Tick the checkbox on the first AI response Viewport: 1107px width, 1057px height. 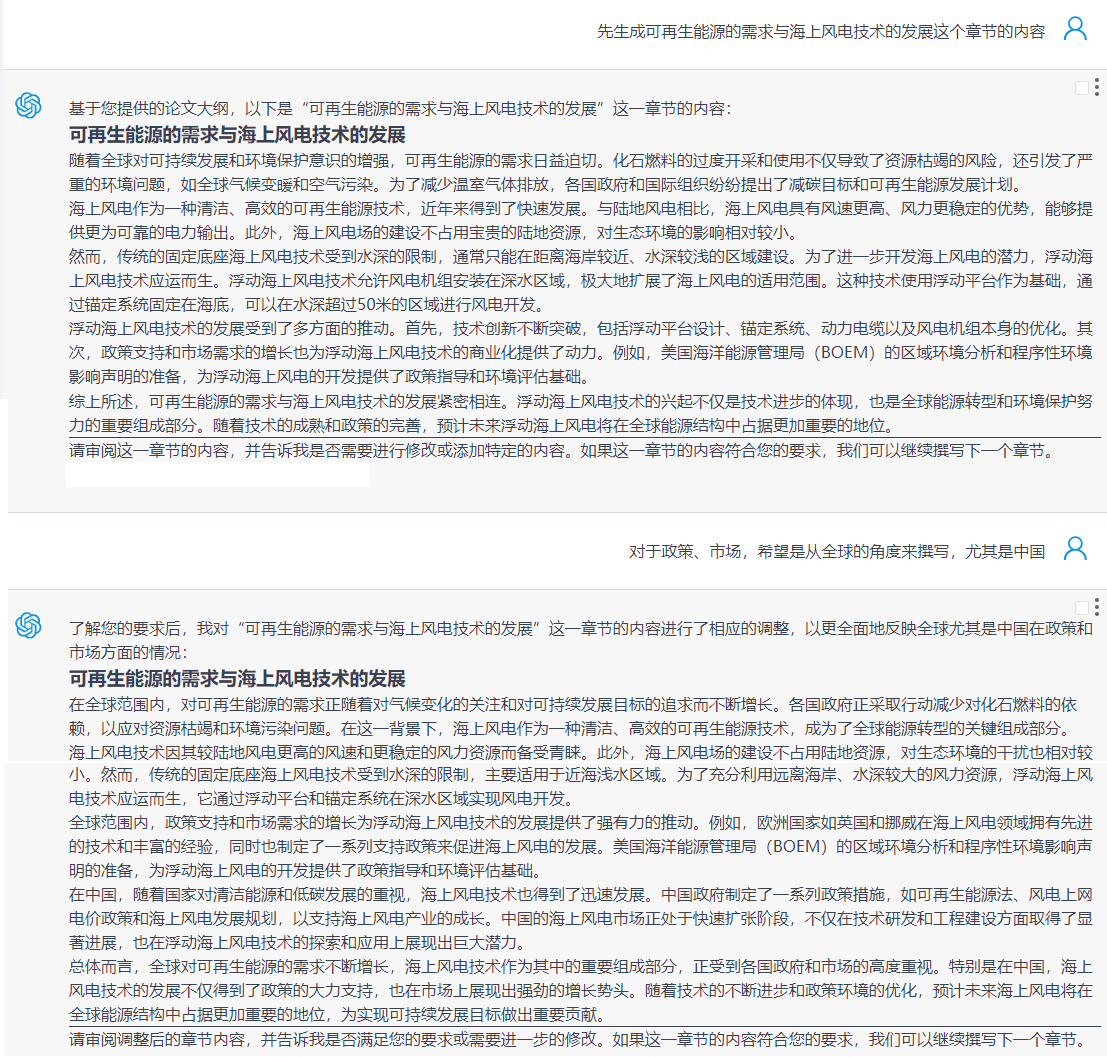(x=1082, y=88)
